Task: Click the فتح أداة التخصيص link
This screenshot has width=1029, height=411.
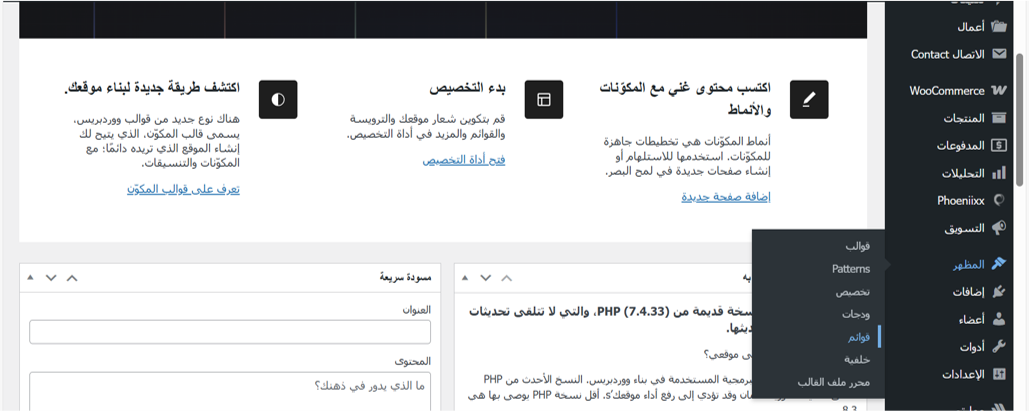Action: tap(463, 159)
